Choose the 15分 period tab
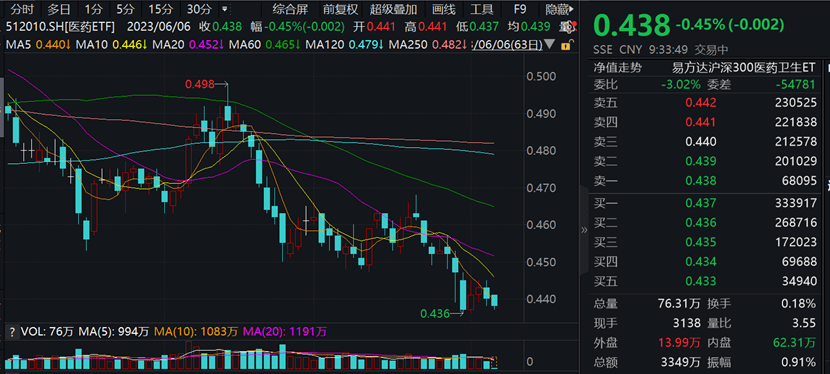 coord(160,9)
